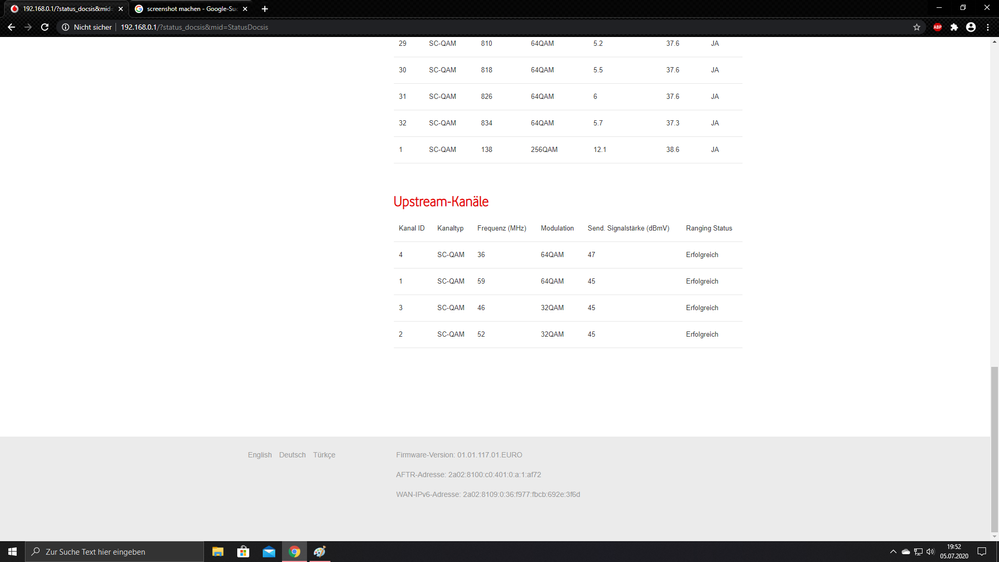
Task: Open the Windows Start menu
Action: (12, 552)
